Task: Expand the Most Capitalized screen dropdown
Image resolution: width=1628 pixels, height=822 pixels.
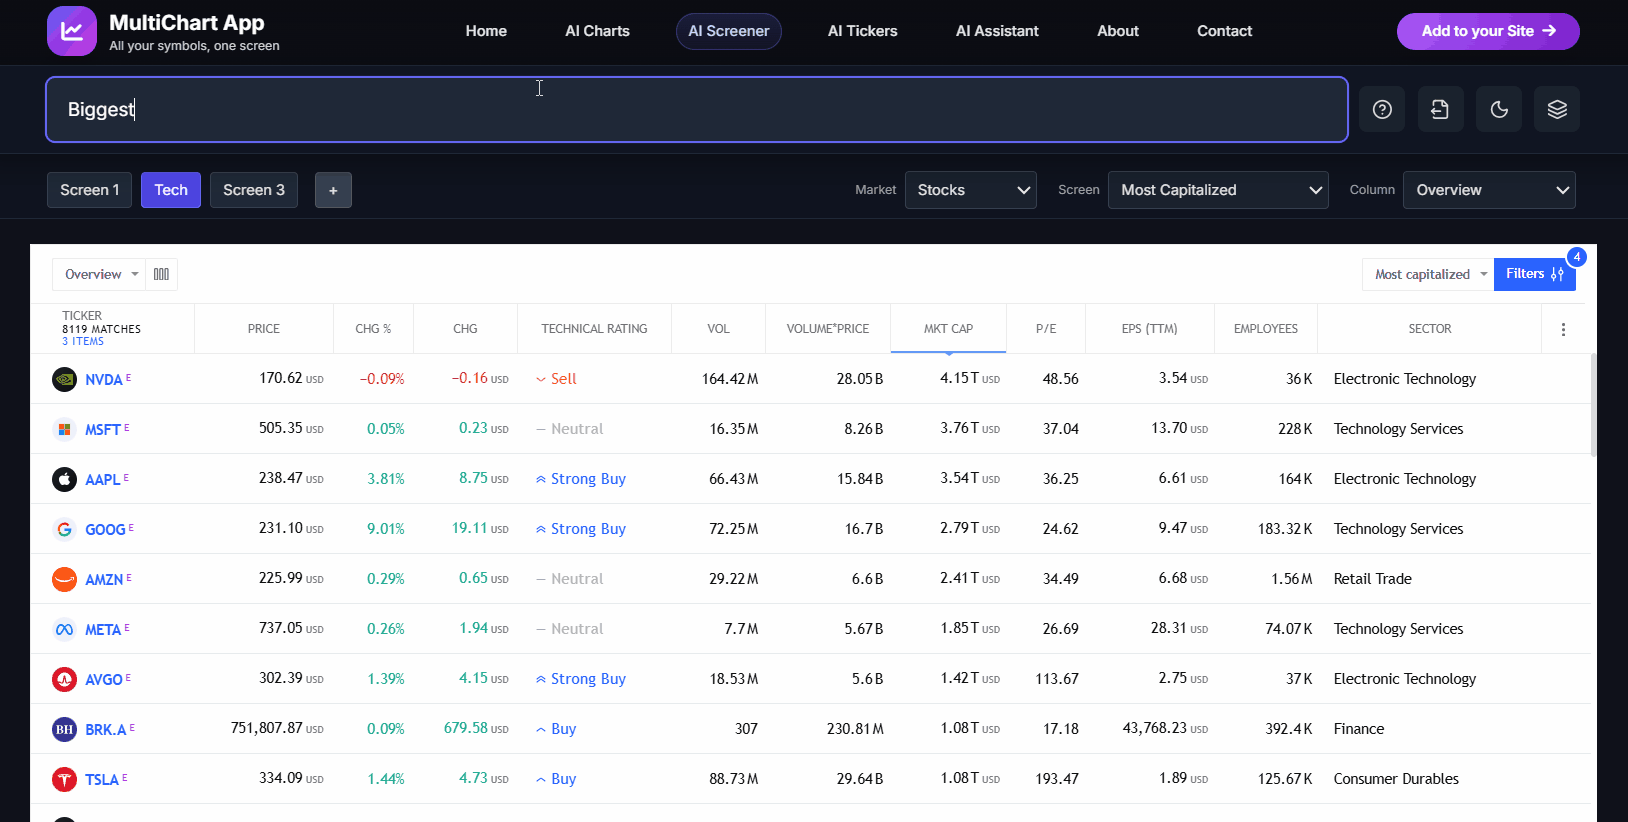Action: pyautogui.click(x=1217, y=190)
